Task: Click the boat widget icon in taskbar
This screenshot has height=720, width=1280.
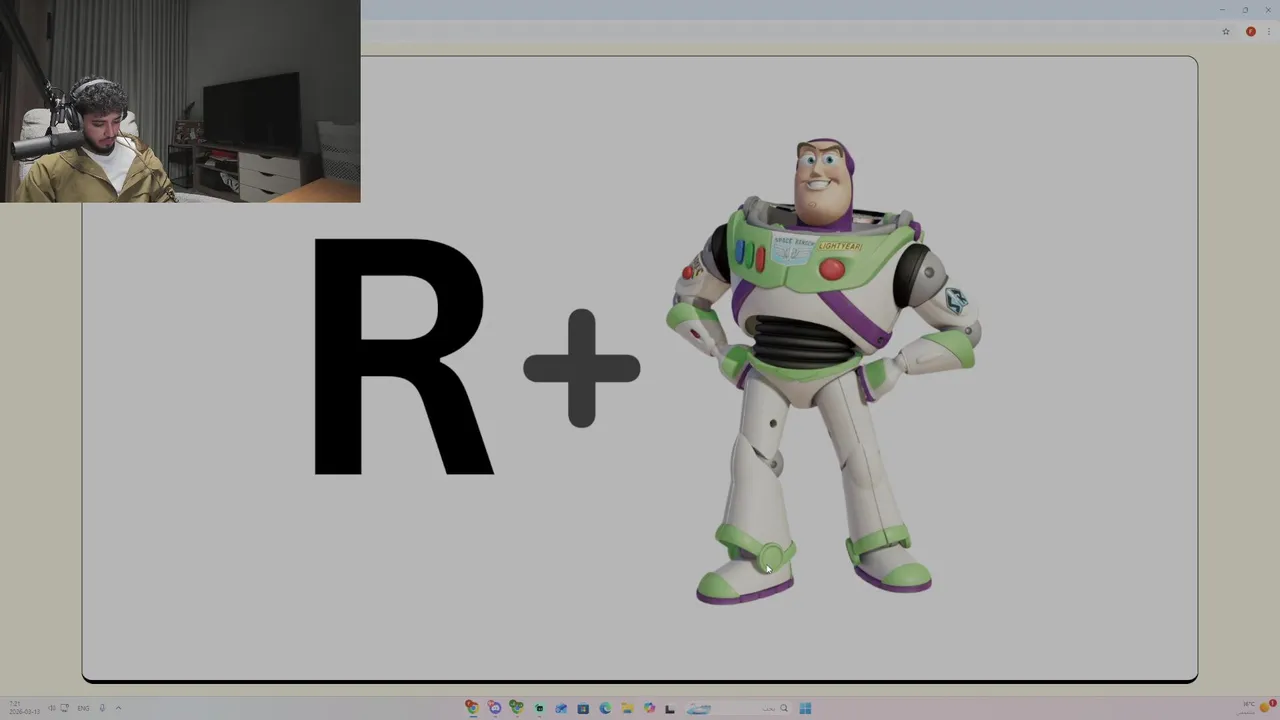Action: pos(699,709)
